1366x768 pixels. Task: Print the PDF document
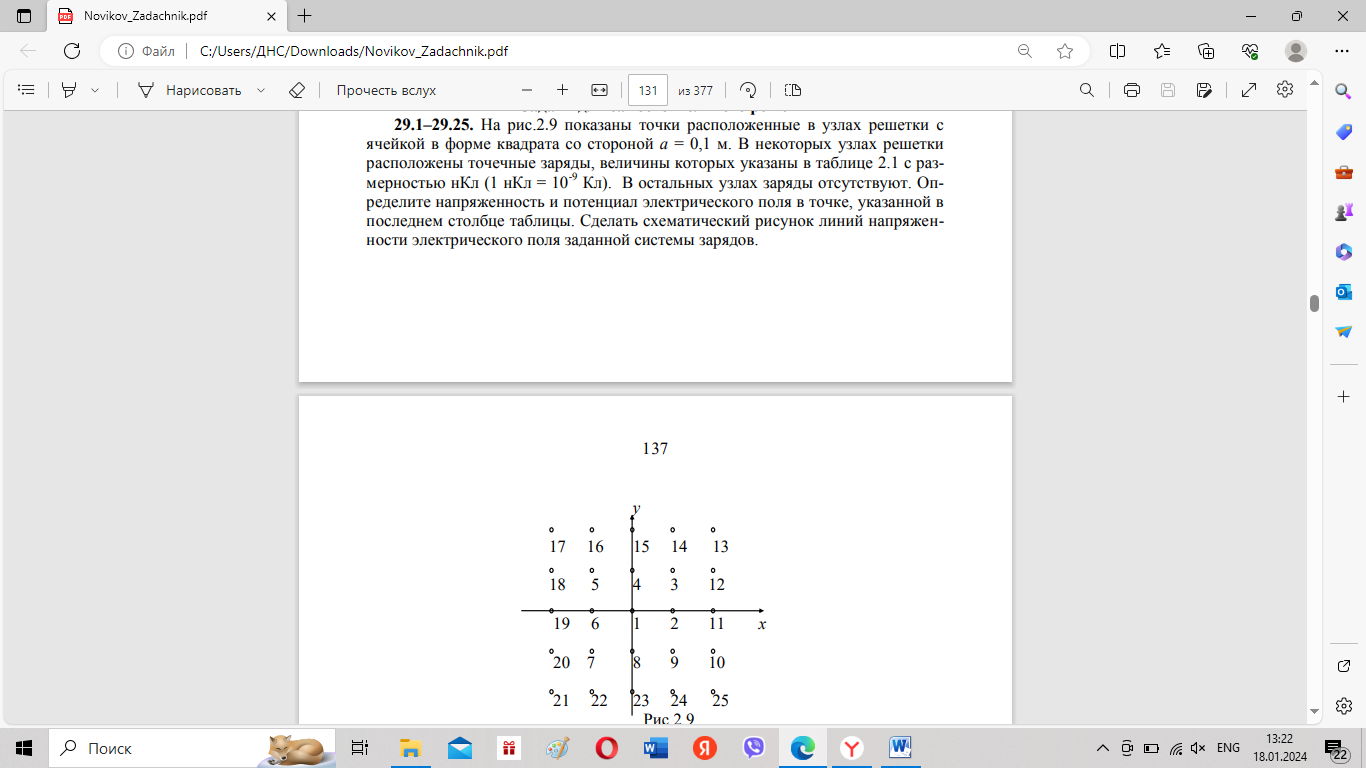click(x=1132, y=90)
